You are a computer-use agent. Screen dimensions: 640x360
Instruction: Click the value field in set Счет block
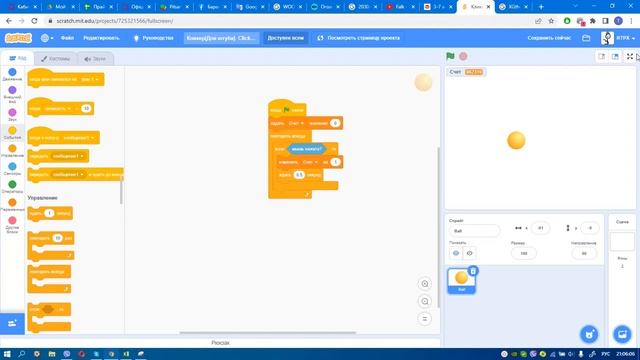click(335, 123)
